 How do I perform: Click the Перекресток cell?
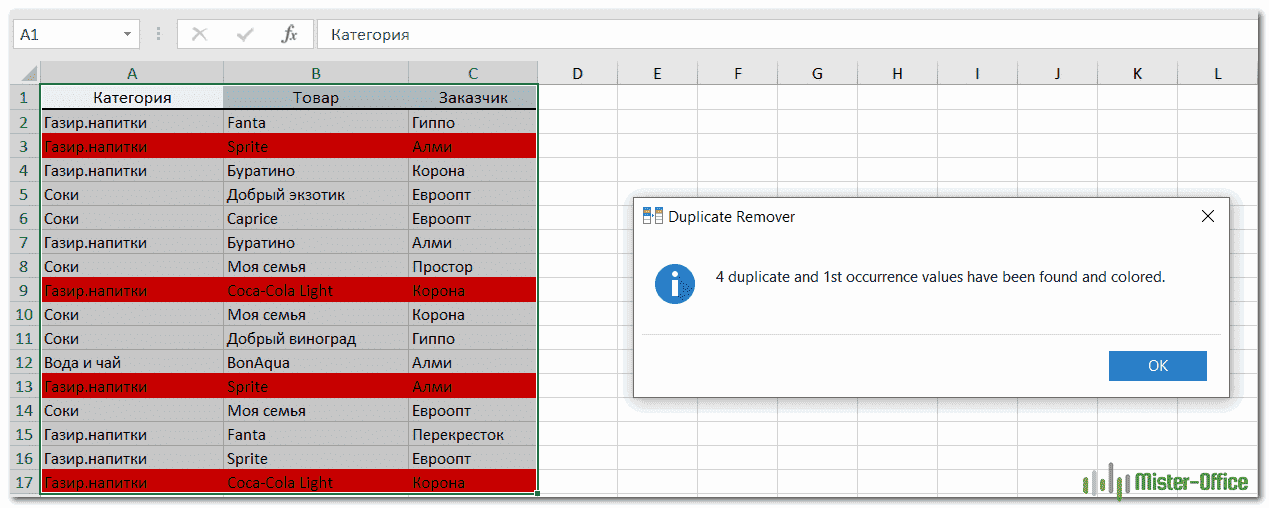point(472,435)
